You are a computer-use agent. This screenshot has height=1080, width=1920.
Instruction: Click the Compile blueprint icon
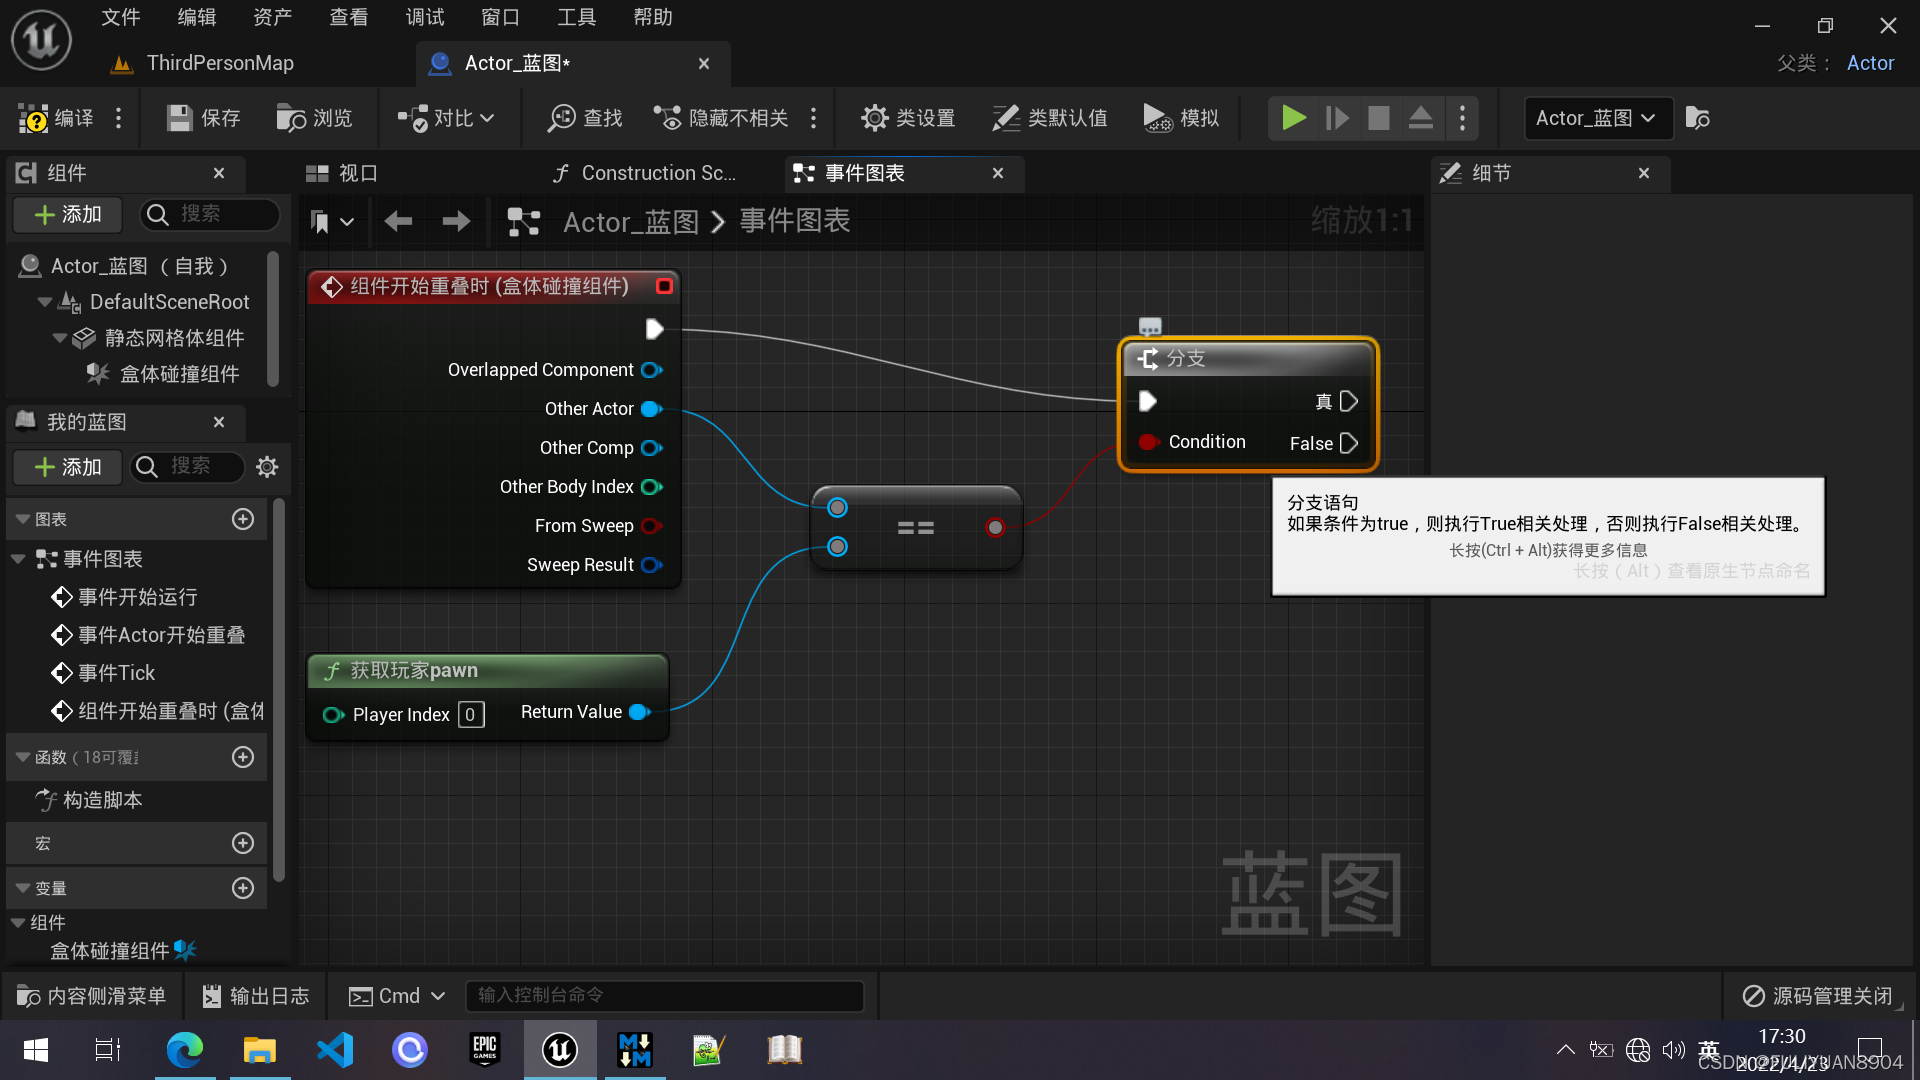[x=33, y=118]
